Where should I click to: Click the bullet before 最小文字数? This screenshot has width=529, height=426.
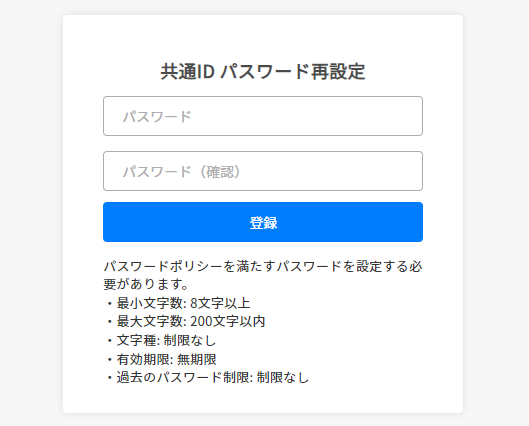tap(109, 303)
